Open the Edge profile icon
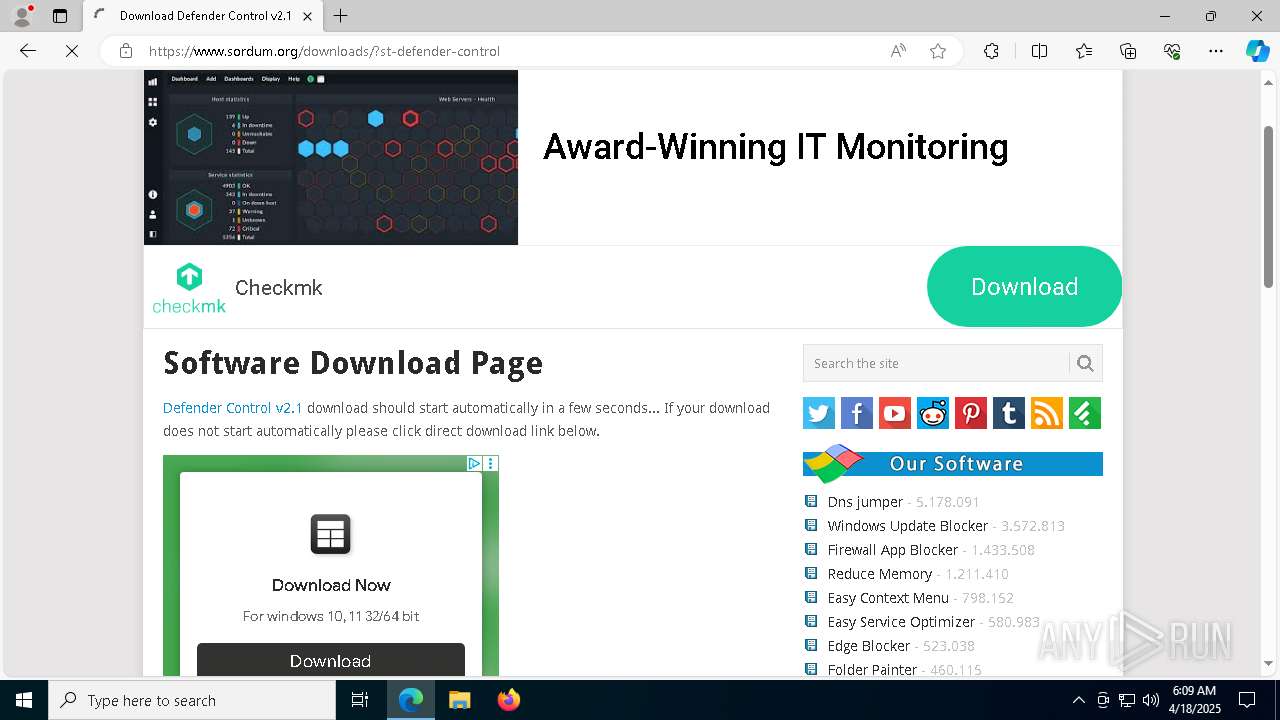1280x720 pixels. [x=22, y=16]
